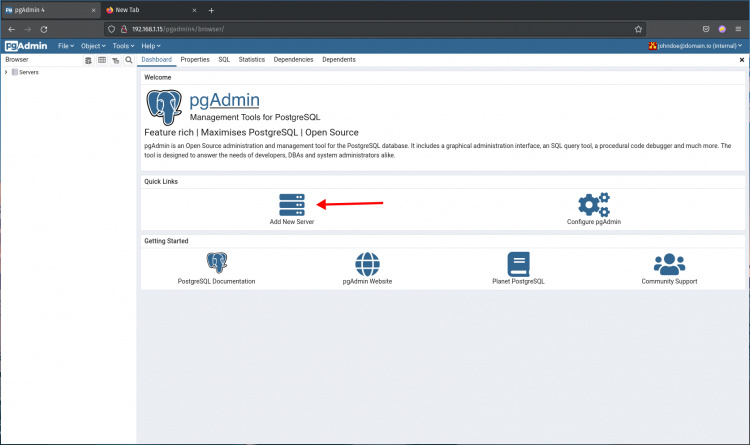Click the Filtered Rows icon in Browser toolbar
Screen dimensions: 750x445
coord(115,60)
